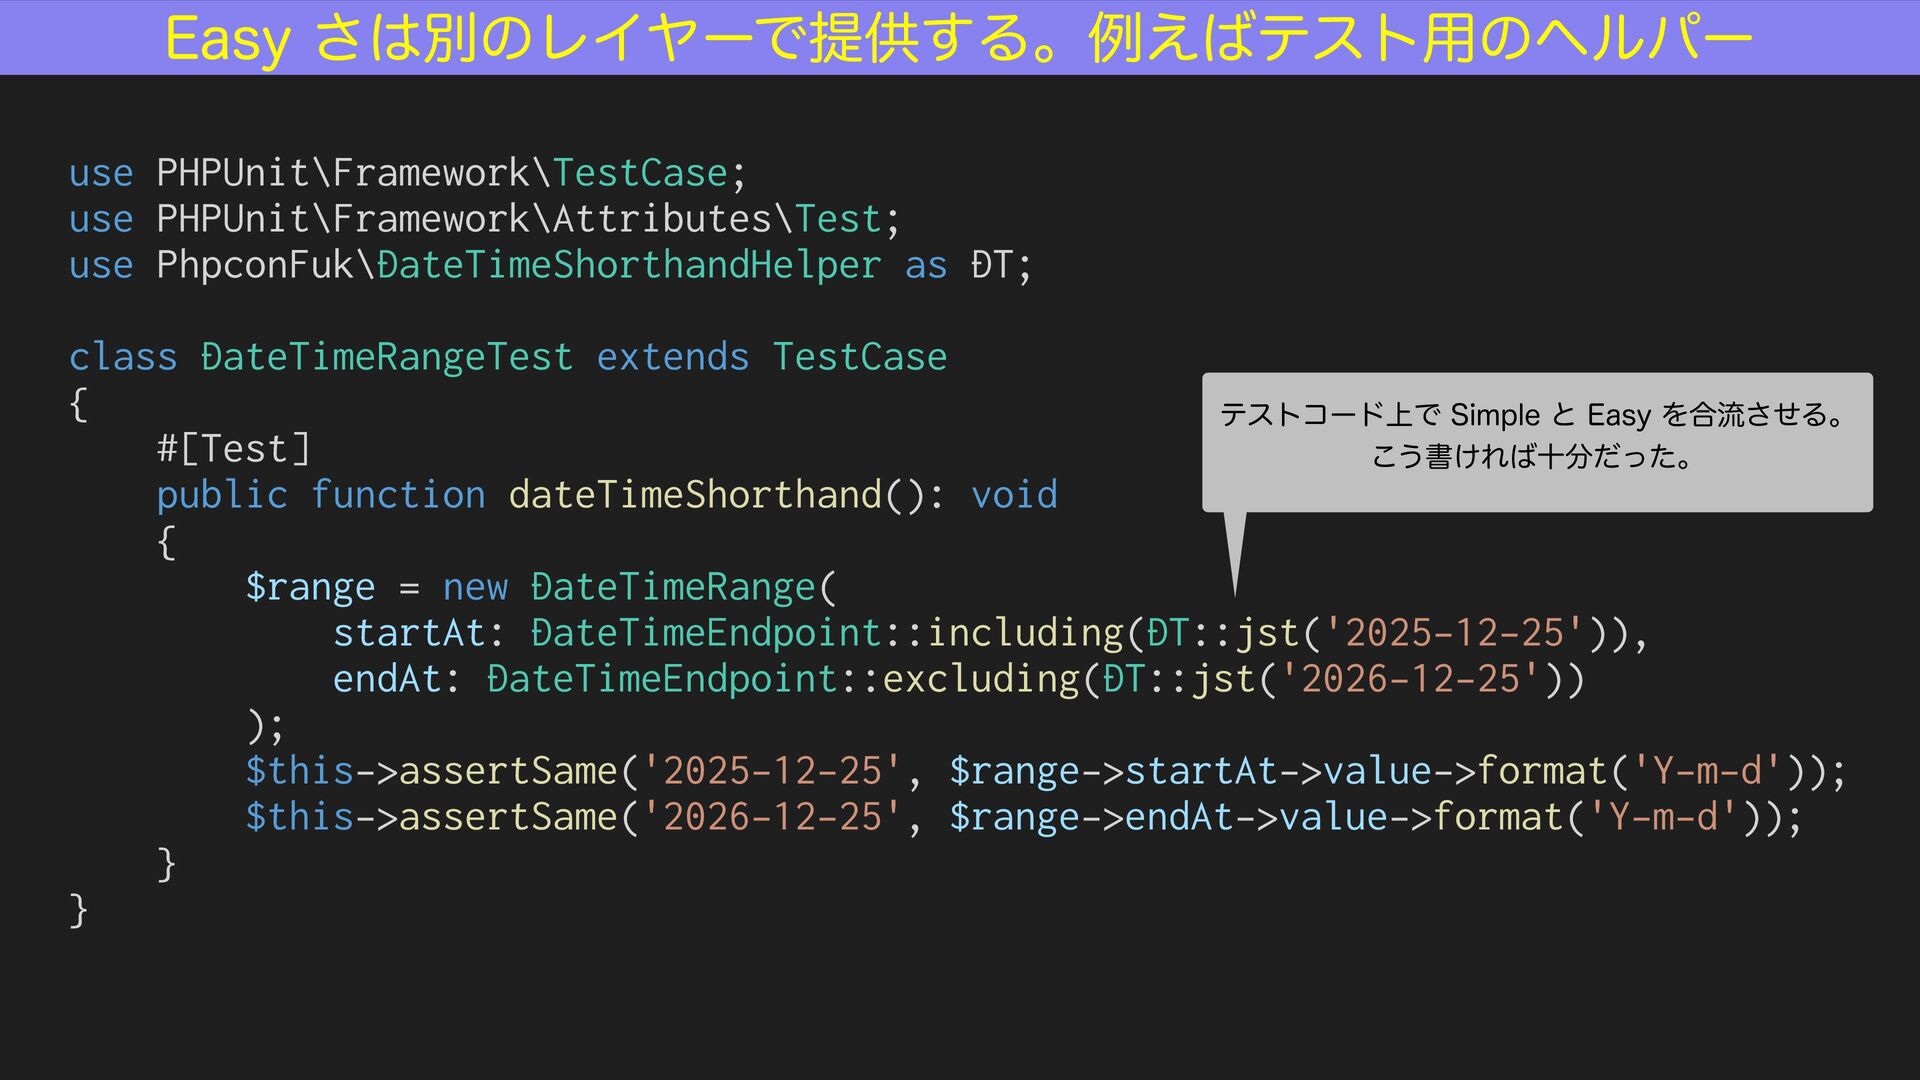
Task: Click the gray callout about Simple and Easy
Action: [1536, 440]
